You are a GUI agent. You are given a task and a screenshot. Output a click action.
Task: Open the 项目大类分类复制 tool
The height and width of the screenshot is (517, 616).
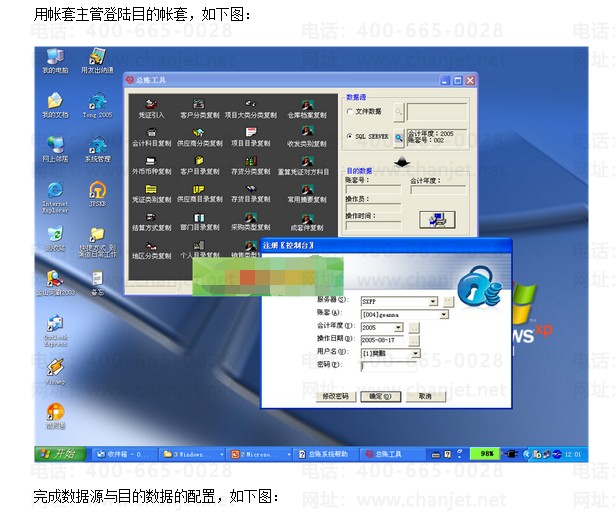point(251,109)
